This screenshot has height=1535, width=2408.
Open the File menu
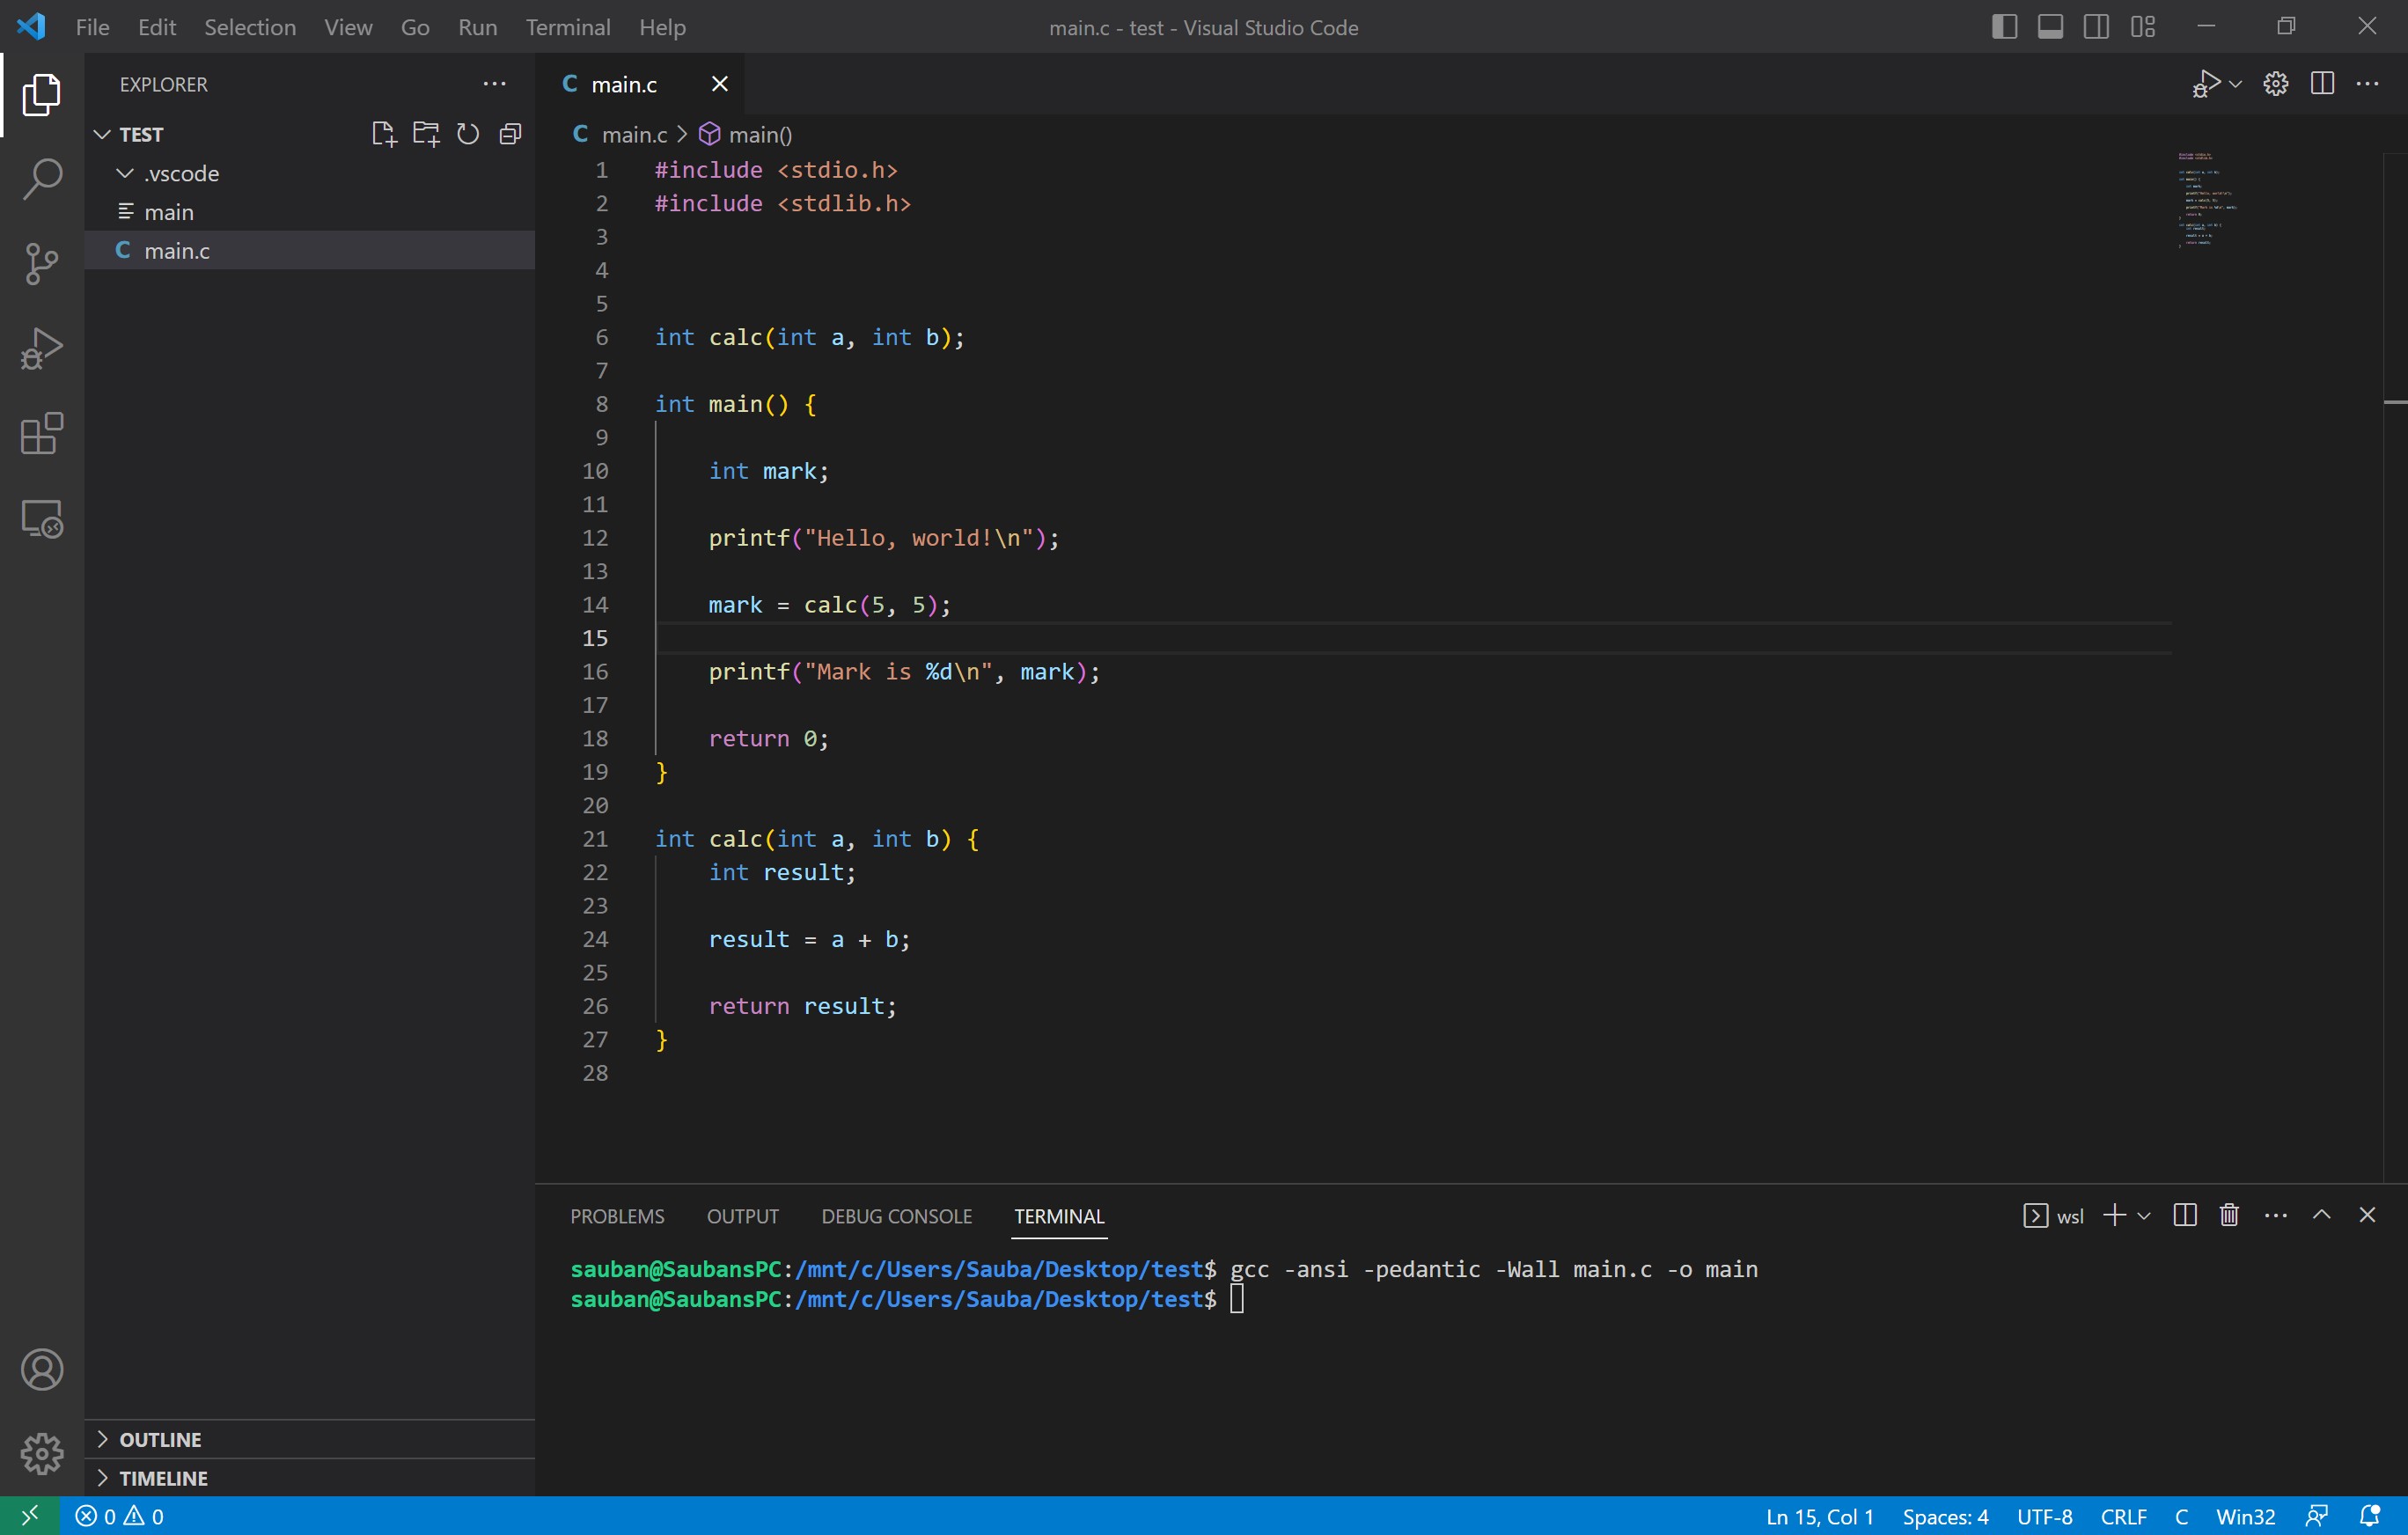(92, 27)
